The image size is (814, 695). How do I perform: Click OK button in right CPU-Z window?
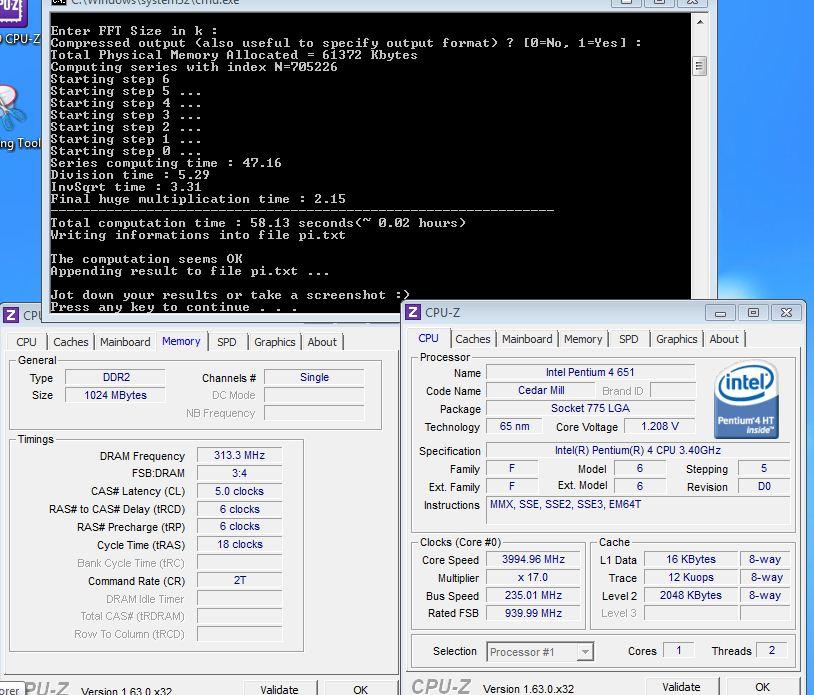coord(762,687)
